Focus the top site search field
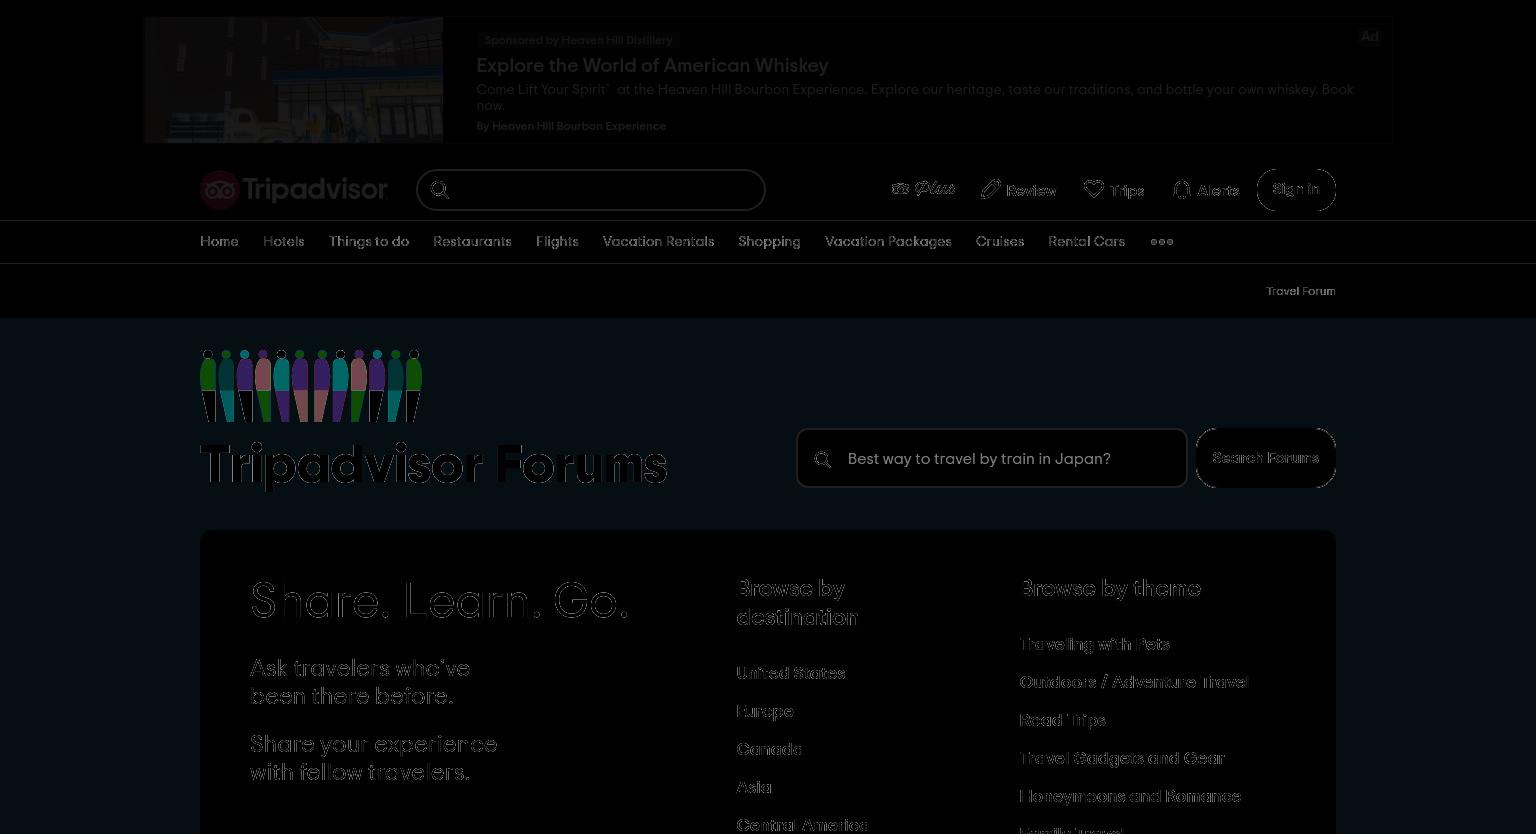Image resolution: width=1536 pixels, height=834 pixels. [591, 190]
